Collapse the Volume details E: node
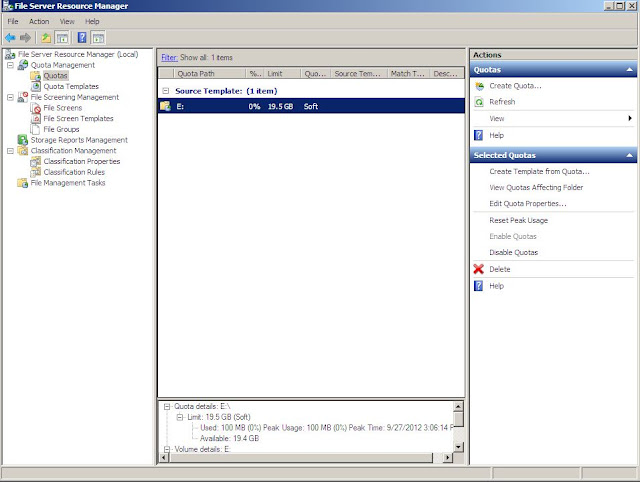 pyautogui.click(x=167, y=449)
